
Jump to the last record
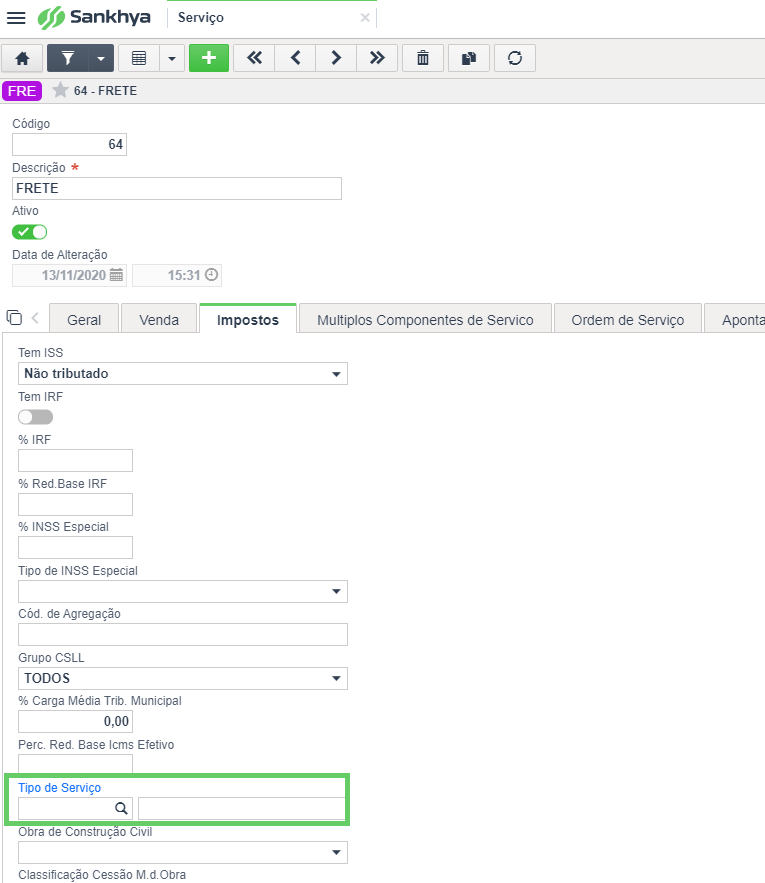pos(377,58)
